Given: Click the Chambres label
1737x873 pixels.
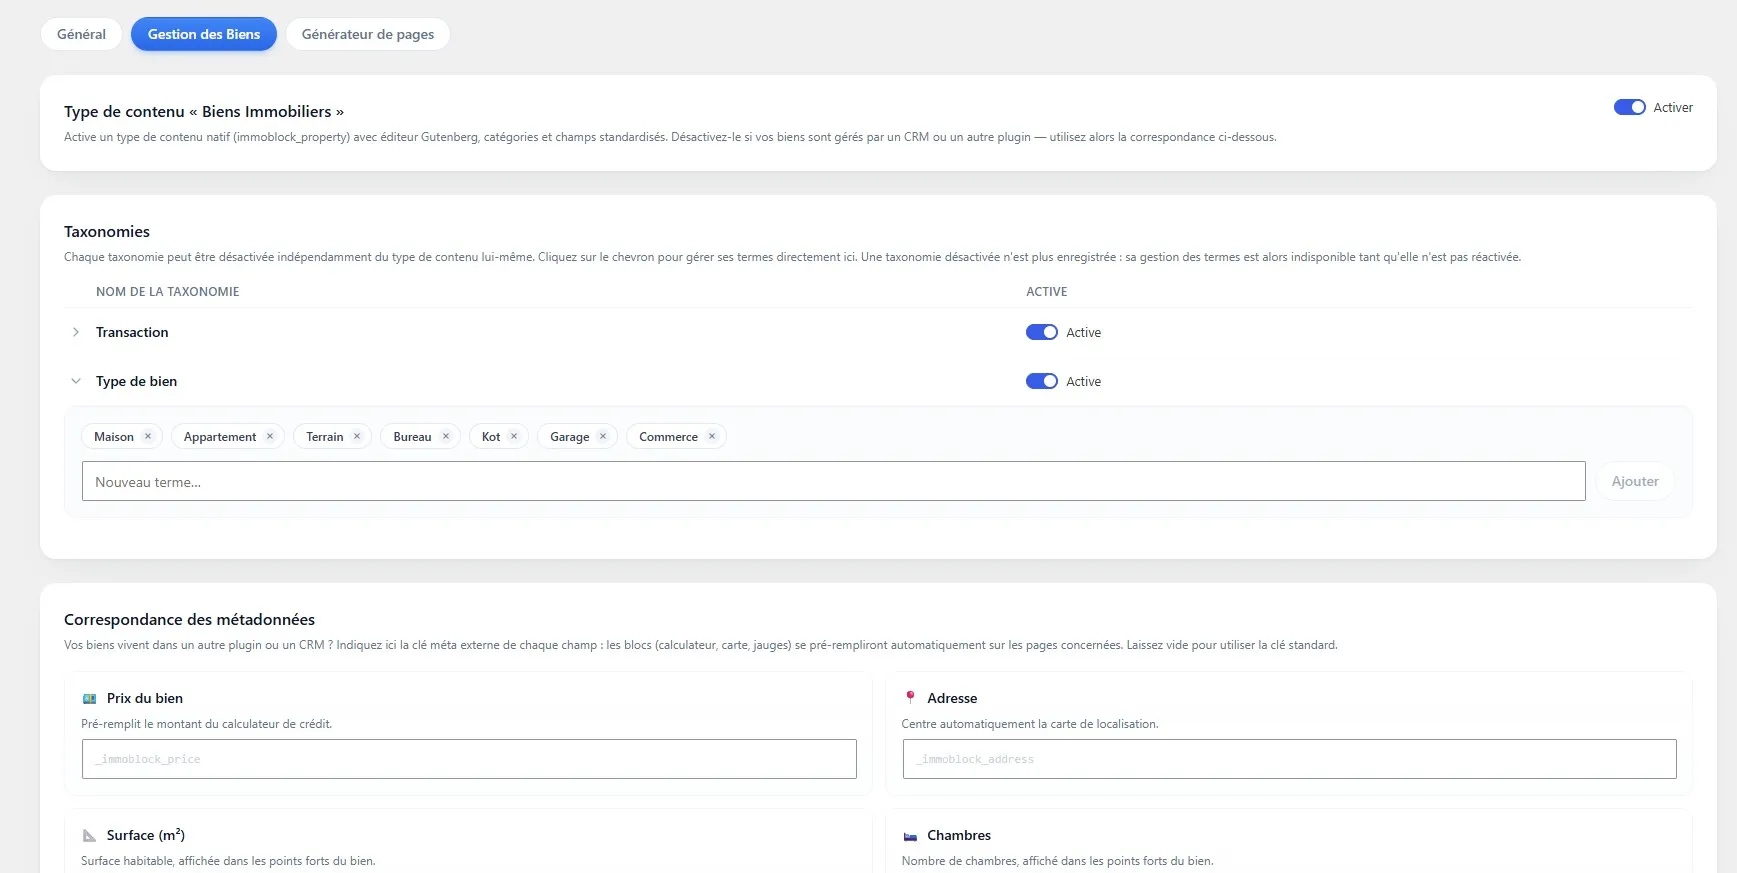Looking at the screenshot, I should [959, 835].
